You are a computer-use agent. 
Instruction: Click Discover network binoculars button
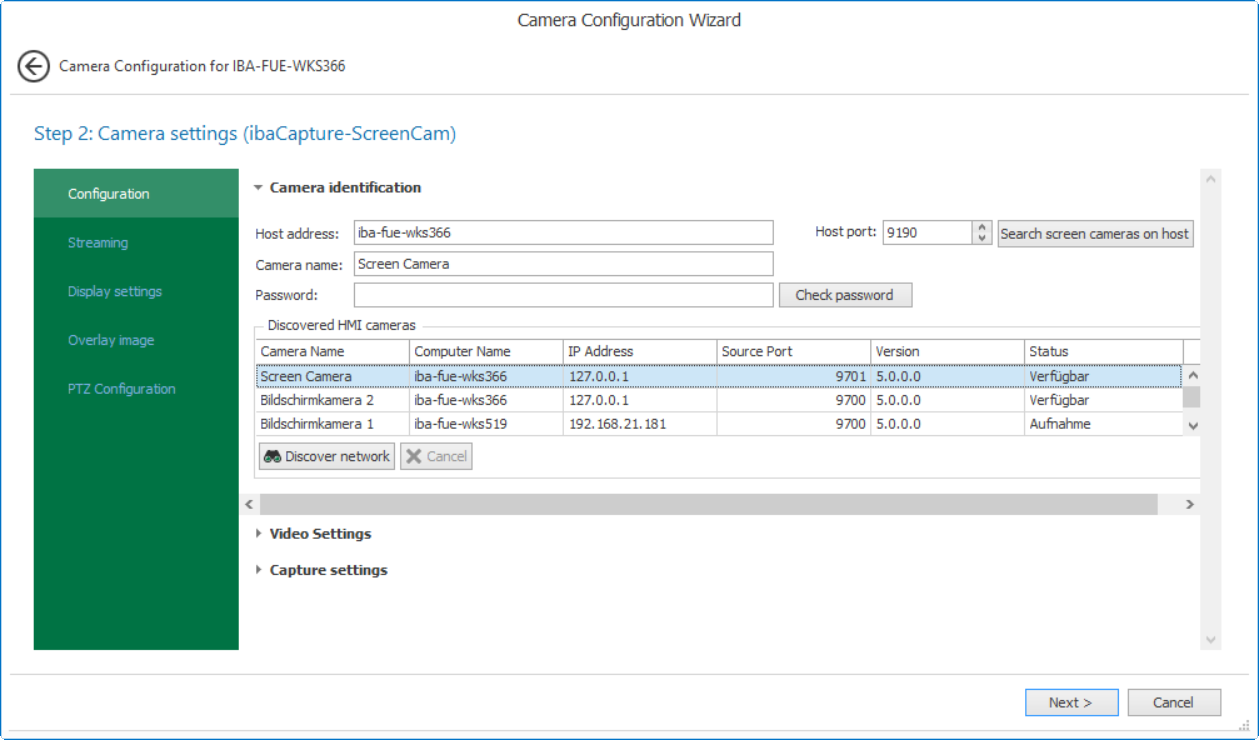[326, 456]
